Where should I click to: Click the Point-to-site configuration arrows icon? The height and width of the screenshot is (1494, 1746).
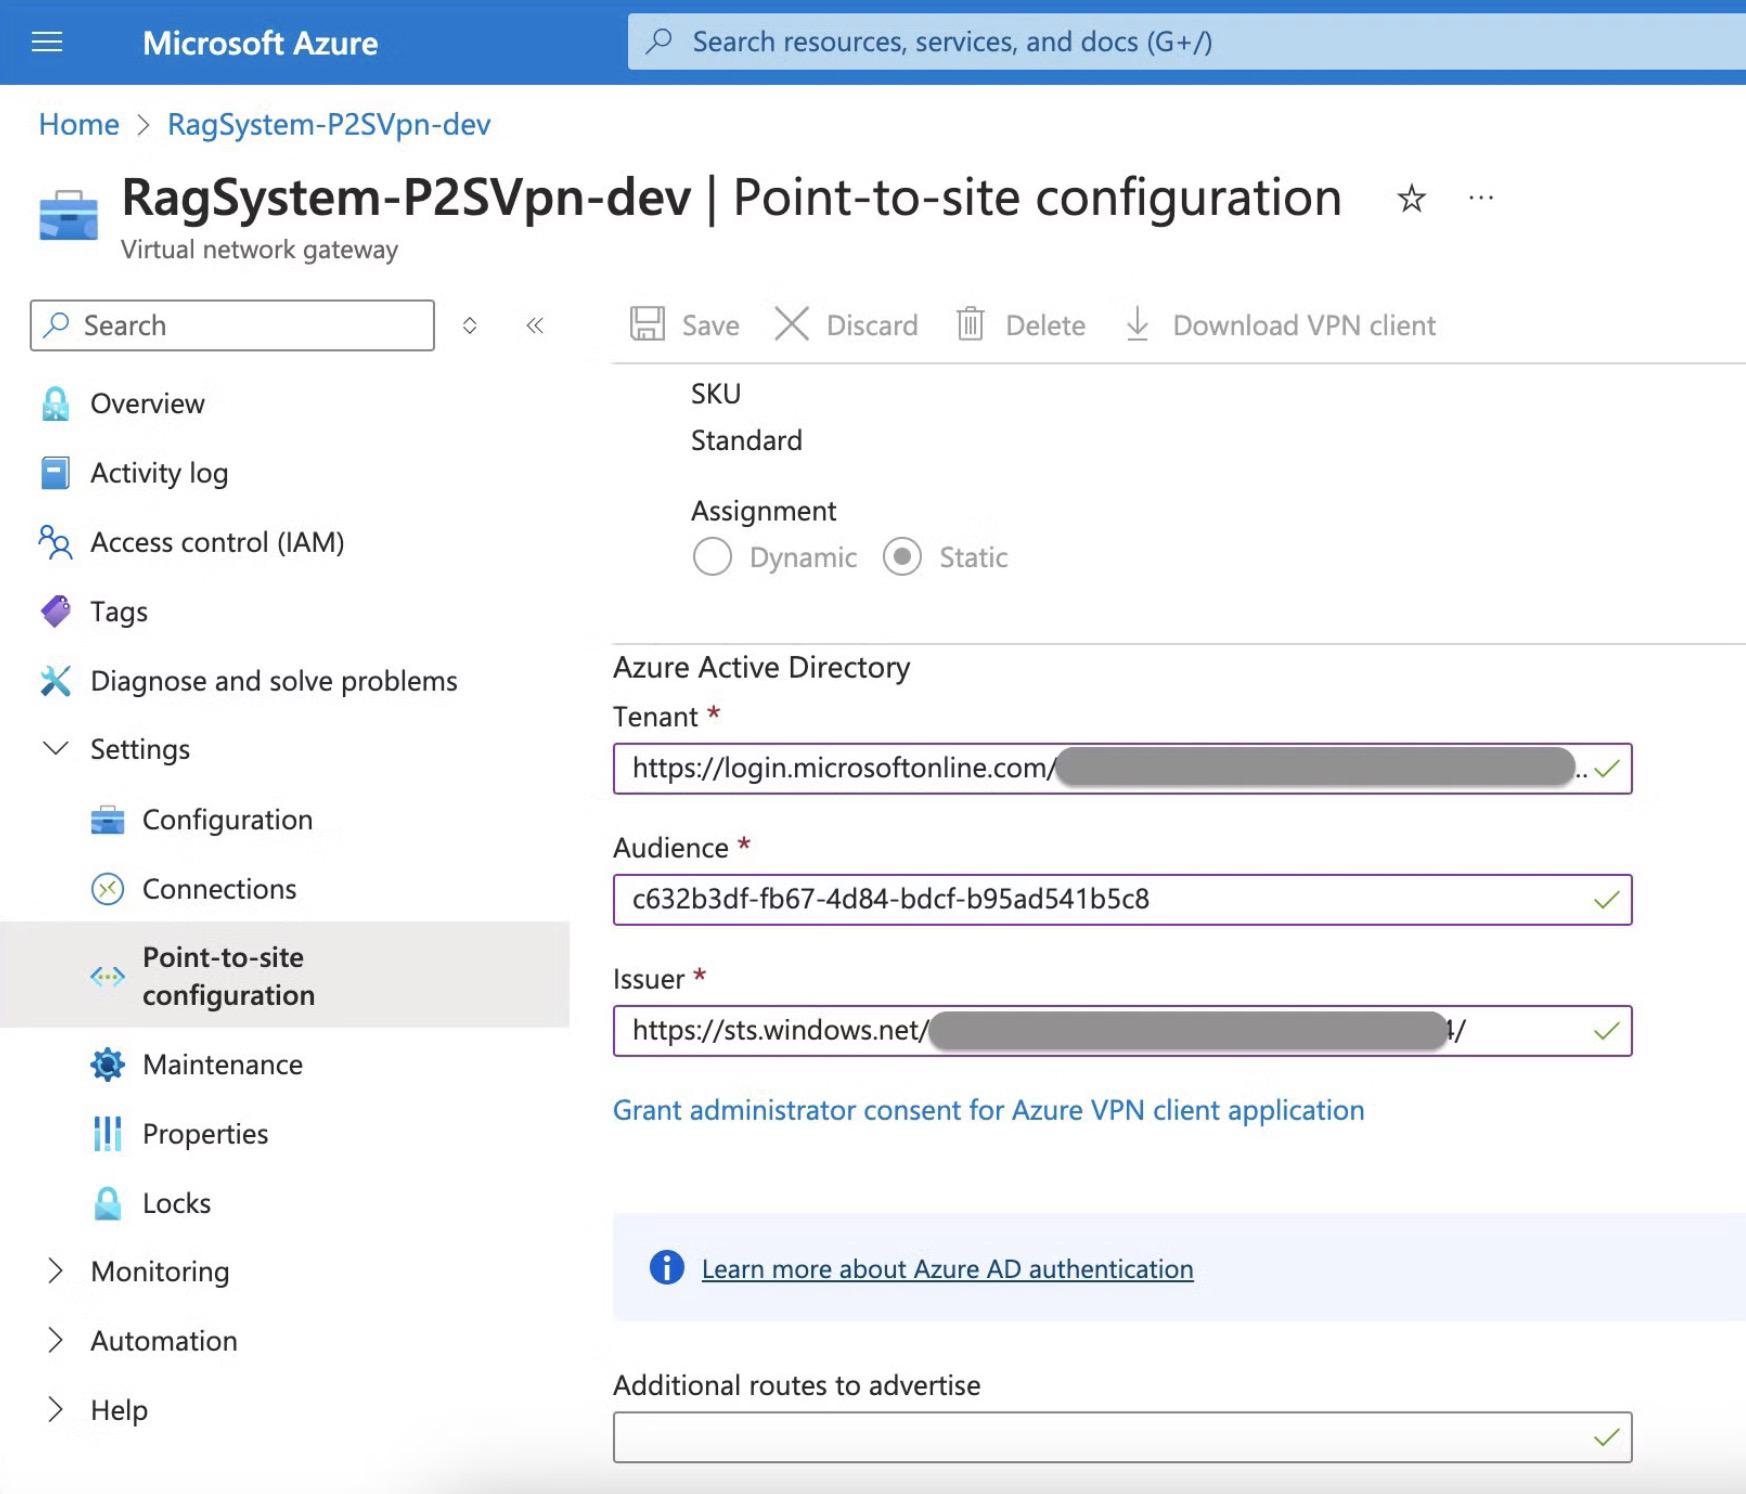pyautogui.click(x=108, y=976)
